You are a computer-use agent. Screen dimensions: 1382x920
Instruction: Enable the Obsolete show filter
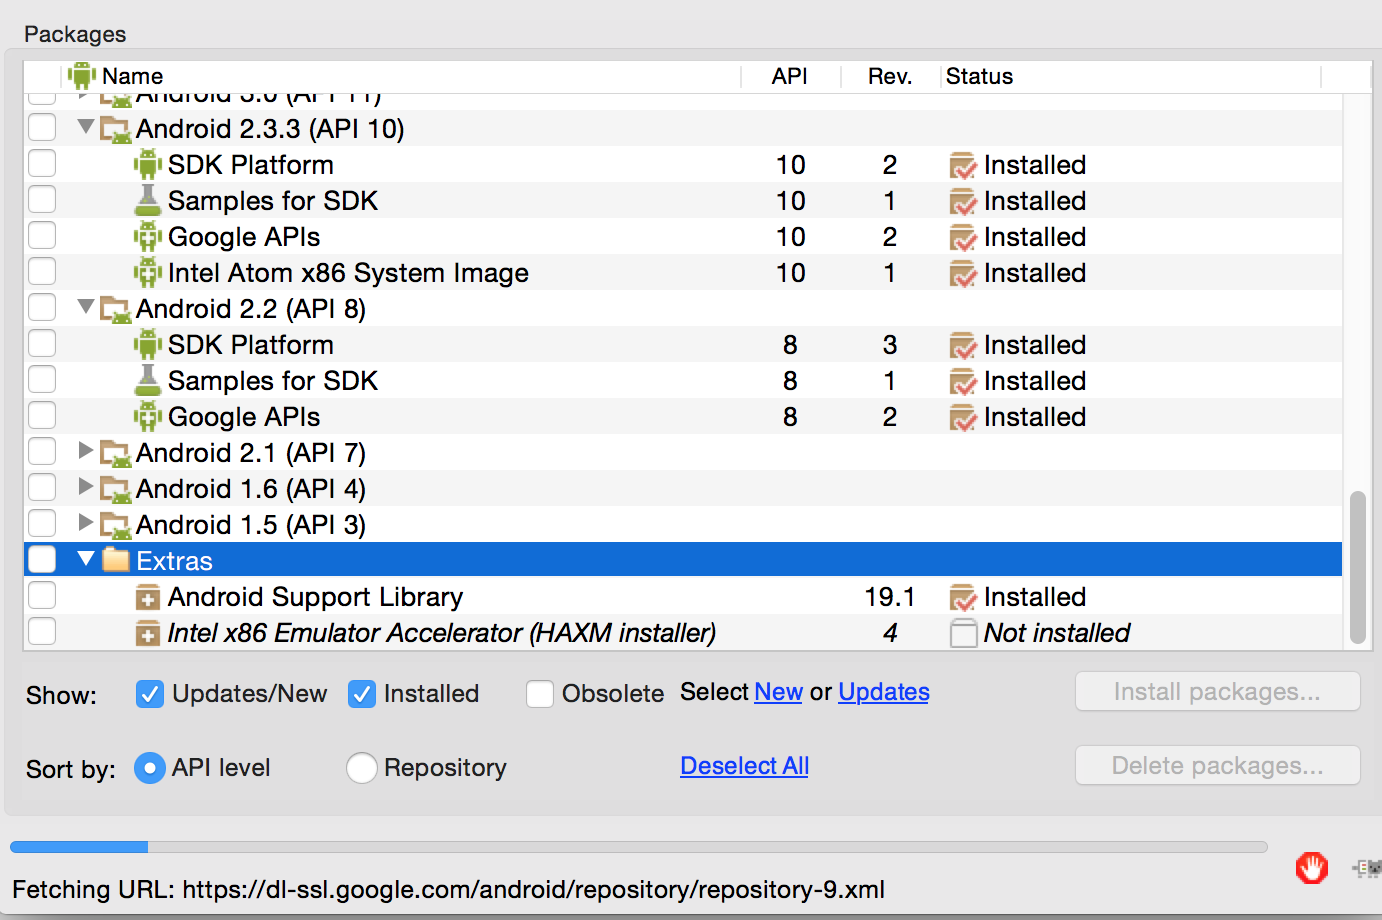coord(540,694)
